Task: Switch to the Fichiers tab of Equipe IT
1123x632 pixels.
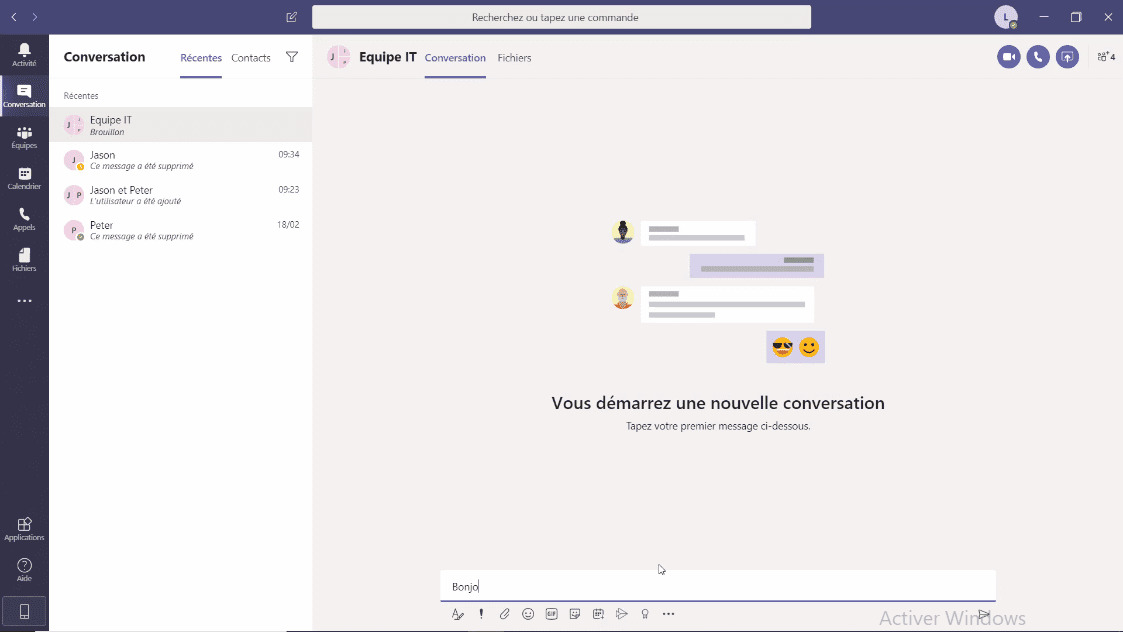Action: (x=514, y=58)
